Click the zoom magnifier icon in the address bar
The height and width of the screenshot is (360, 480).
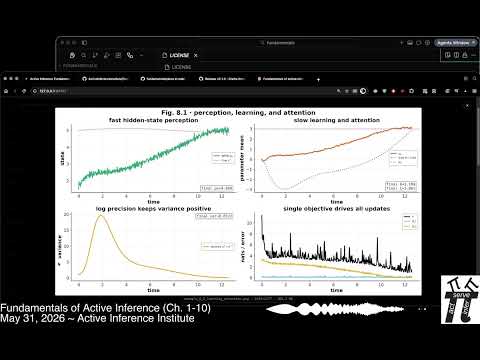coord(339,91)
